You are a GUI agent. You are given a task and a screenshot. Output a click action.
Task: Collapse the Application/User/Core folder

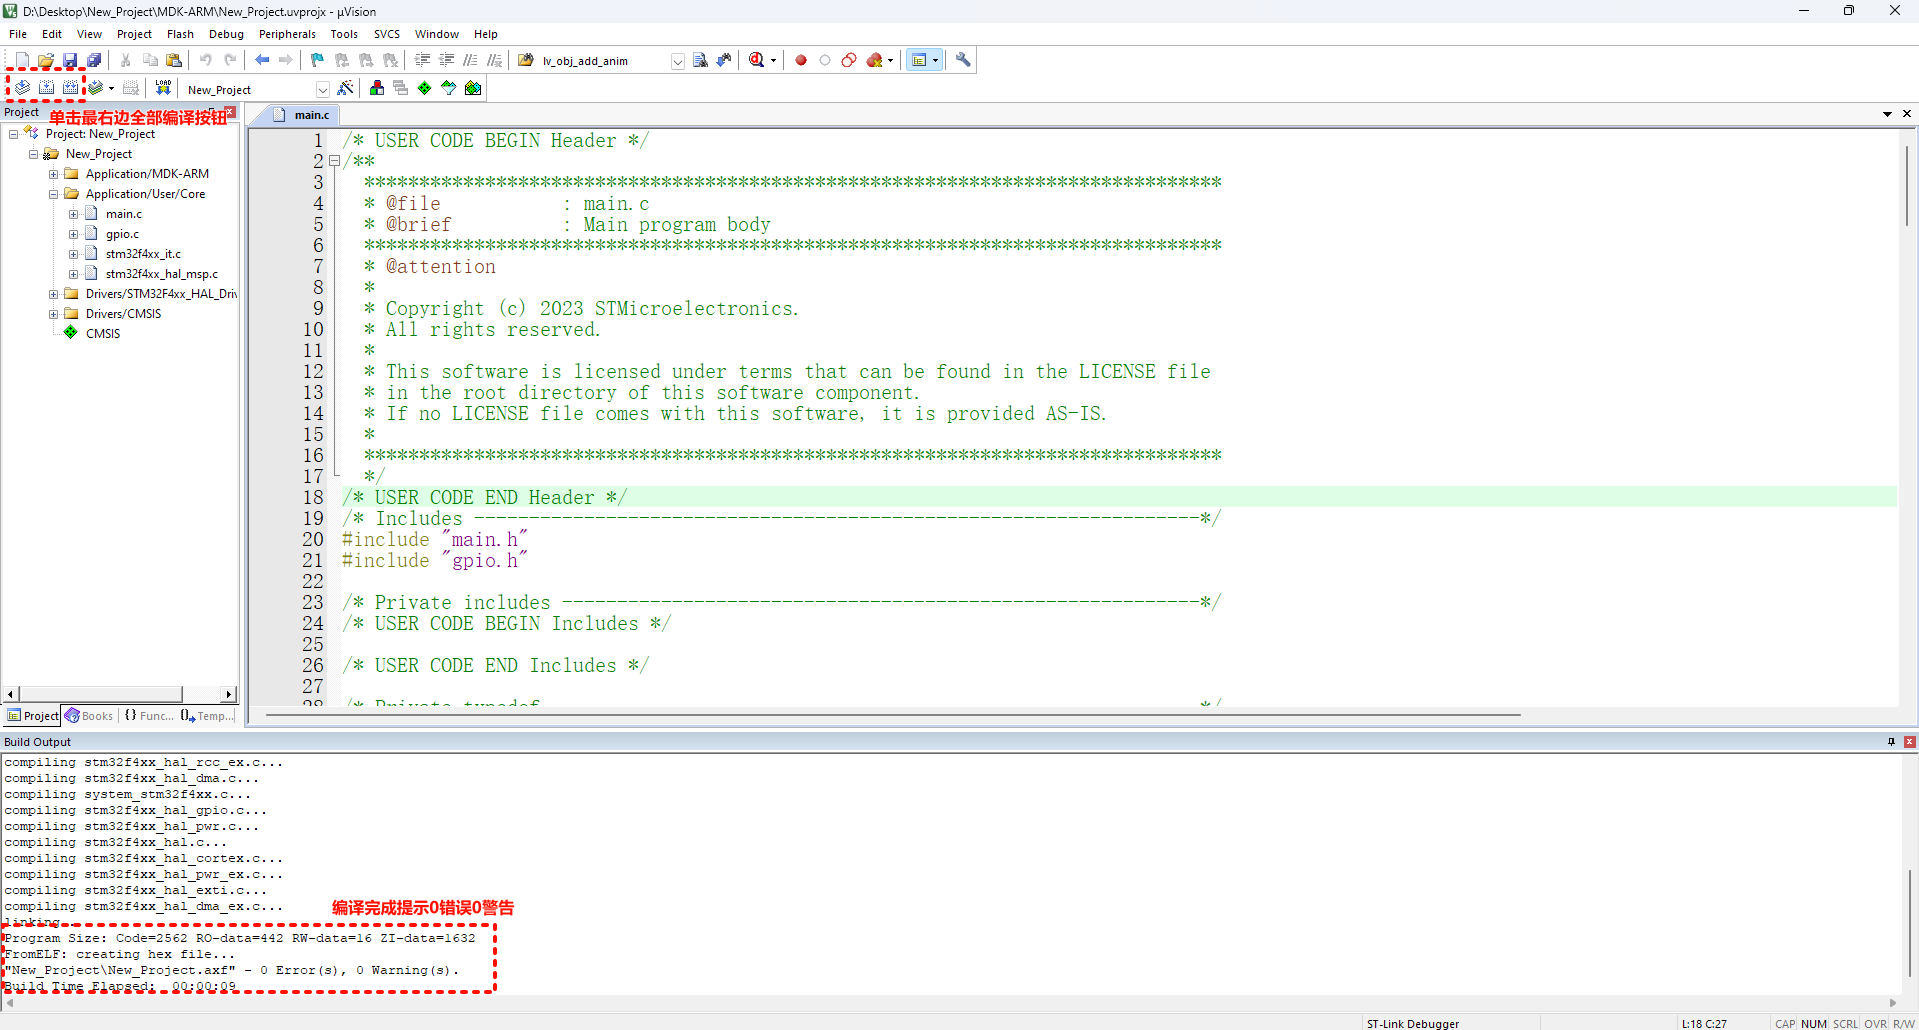point(53,194)
